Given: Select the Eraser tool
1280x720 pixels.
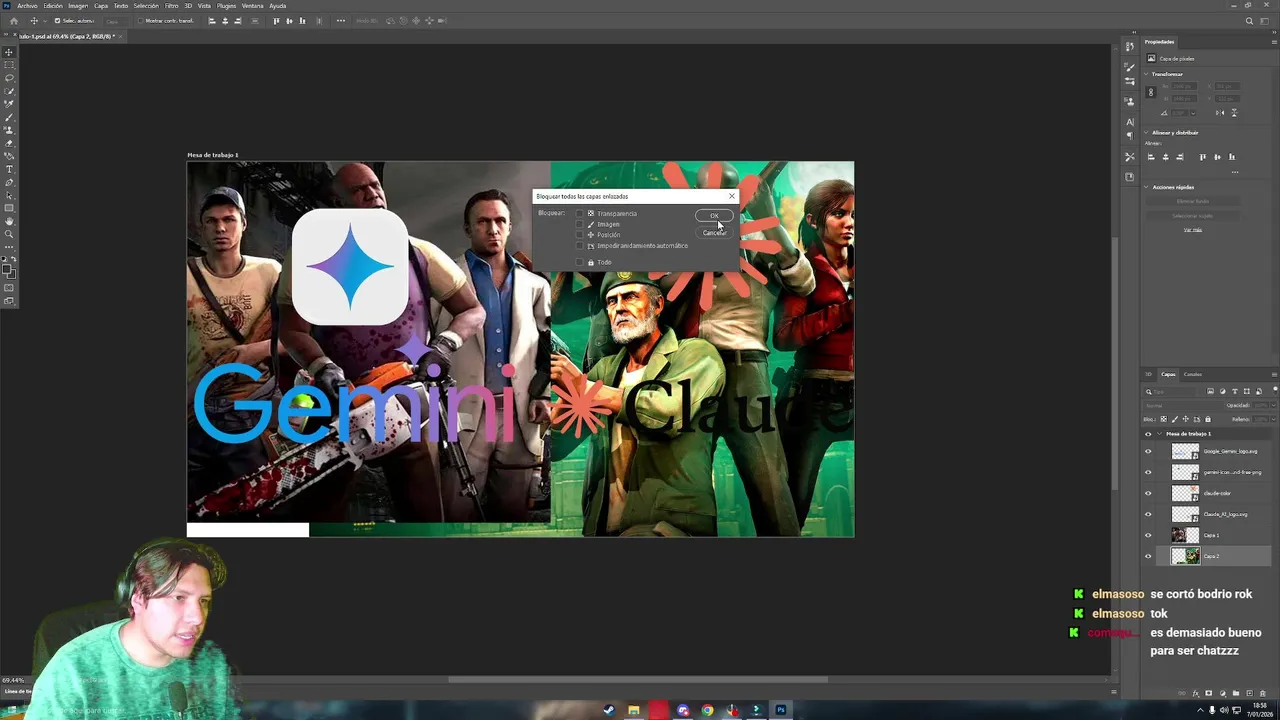Looking at the screenshot, I should tap(9, 143).
